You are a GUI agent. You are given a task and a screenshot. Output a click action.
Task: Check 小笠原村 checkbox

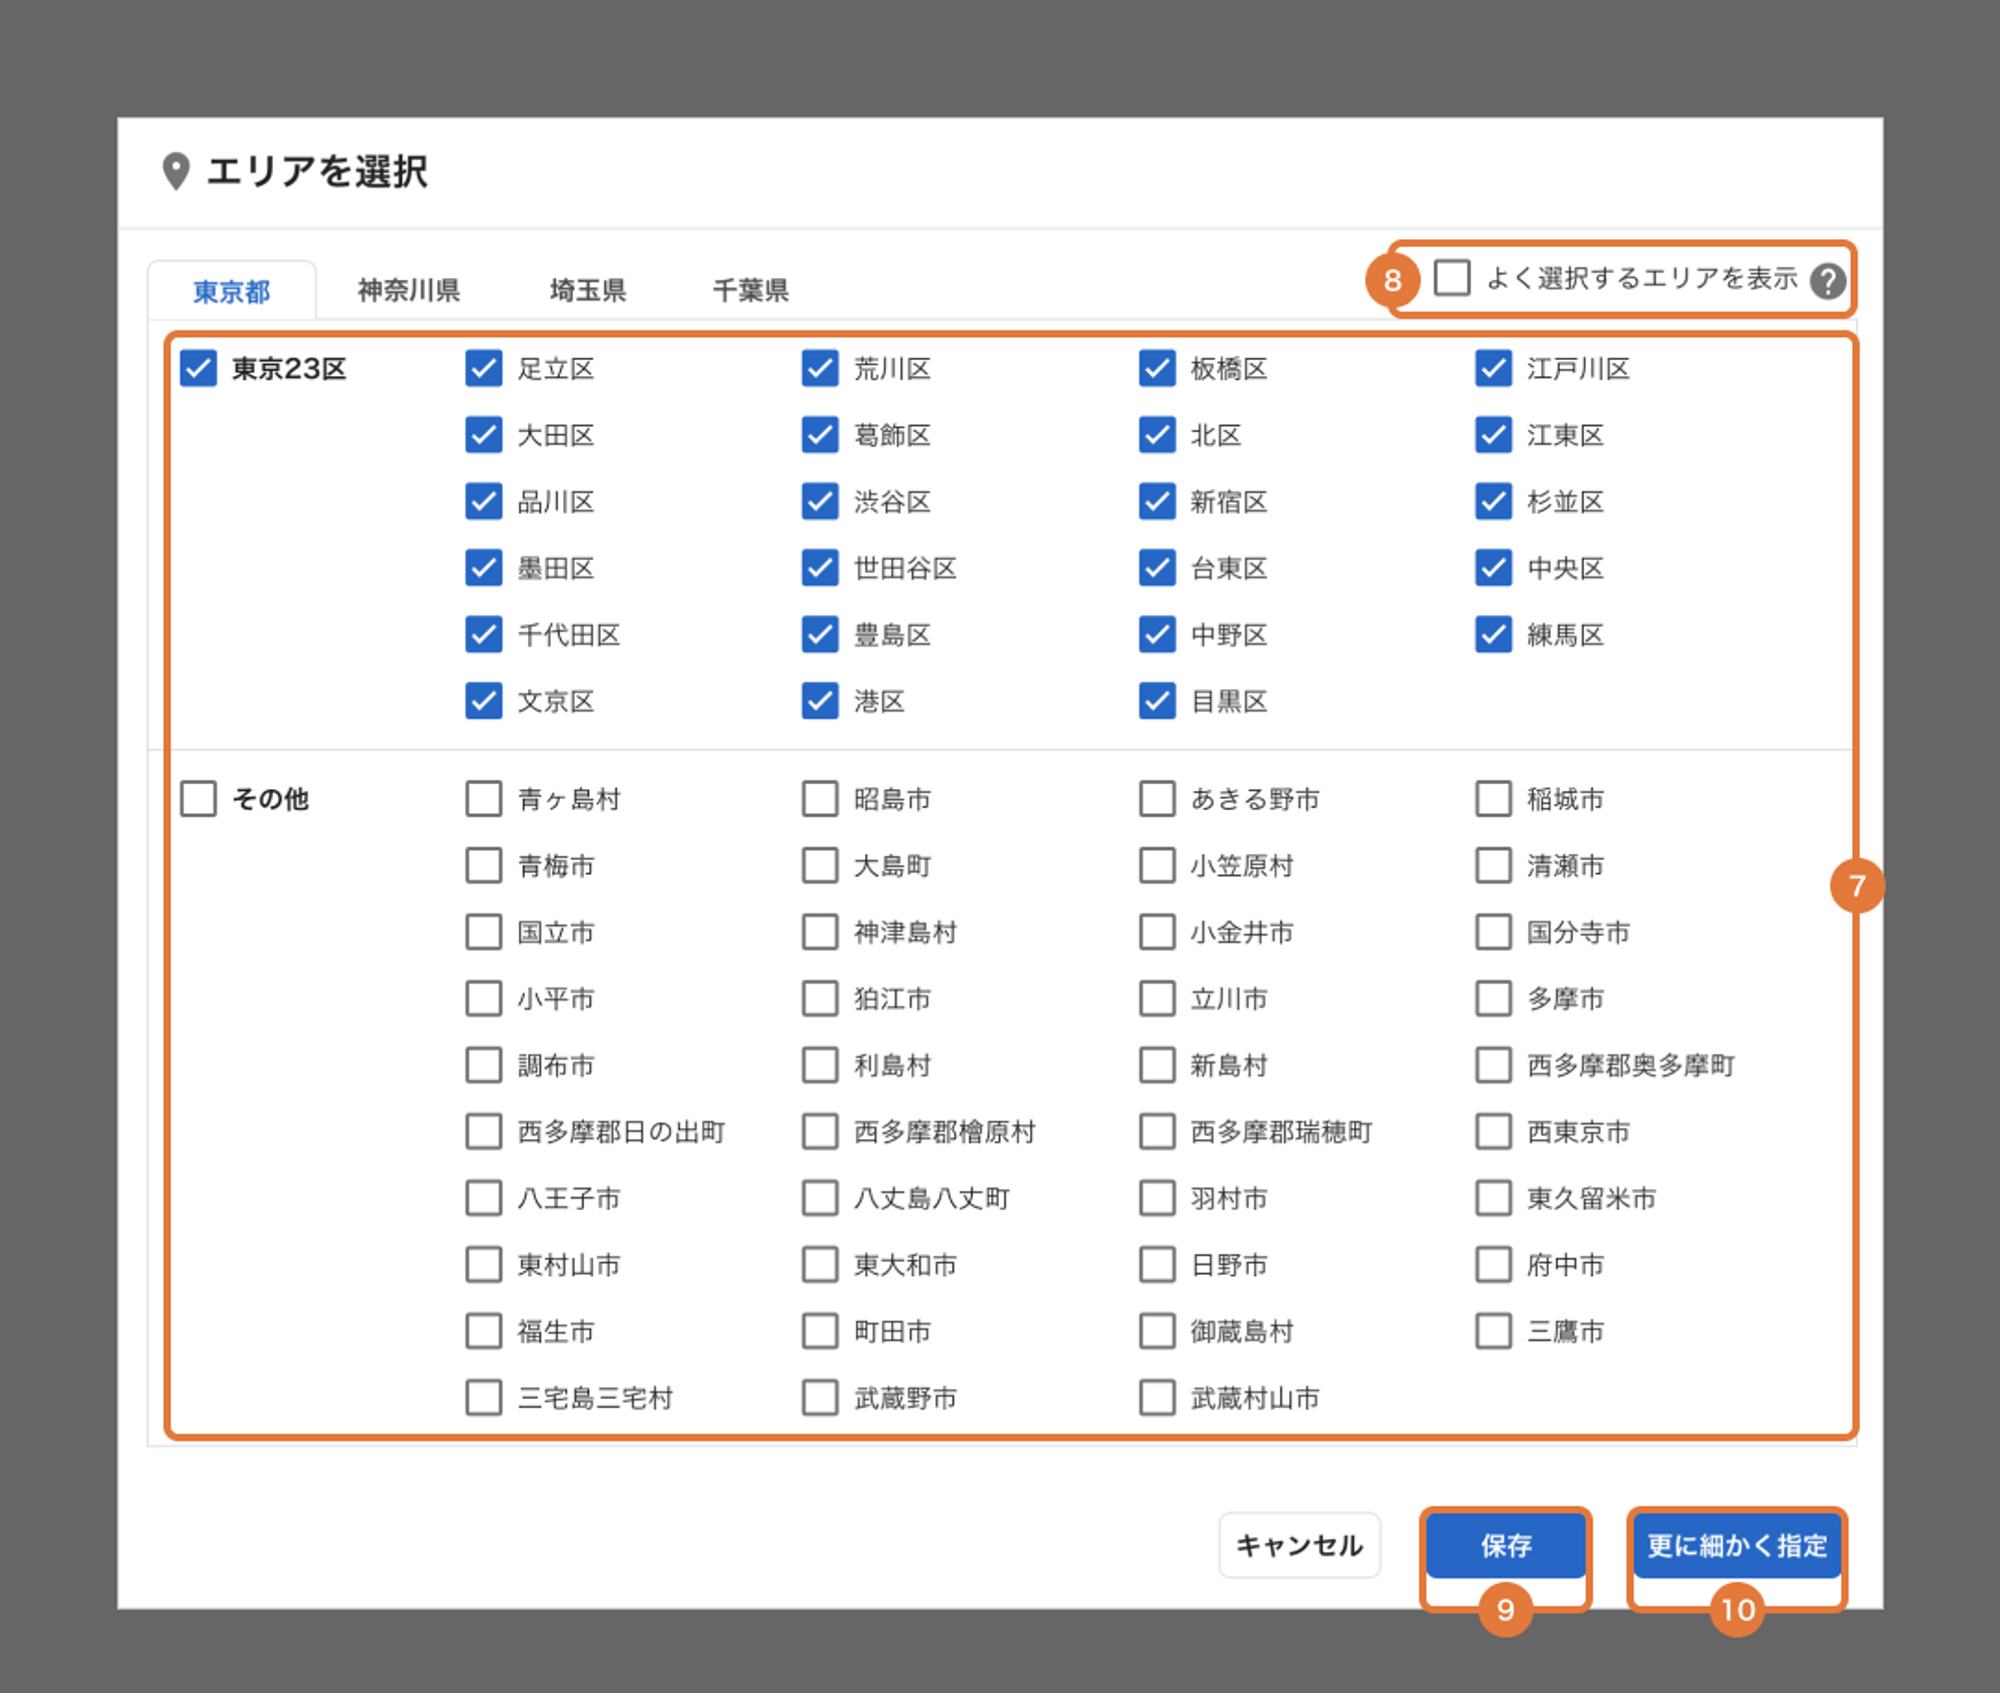[x=1157, y=865]
